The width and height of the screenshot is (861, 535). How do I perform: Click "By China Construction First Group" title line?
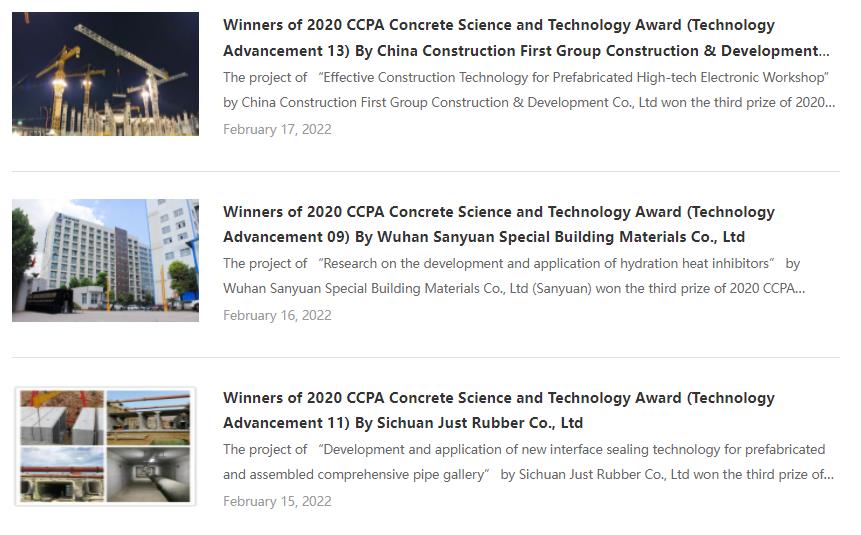pos(525,51)
